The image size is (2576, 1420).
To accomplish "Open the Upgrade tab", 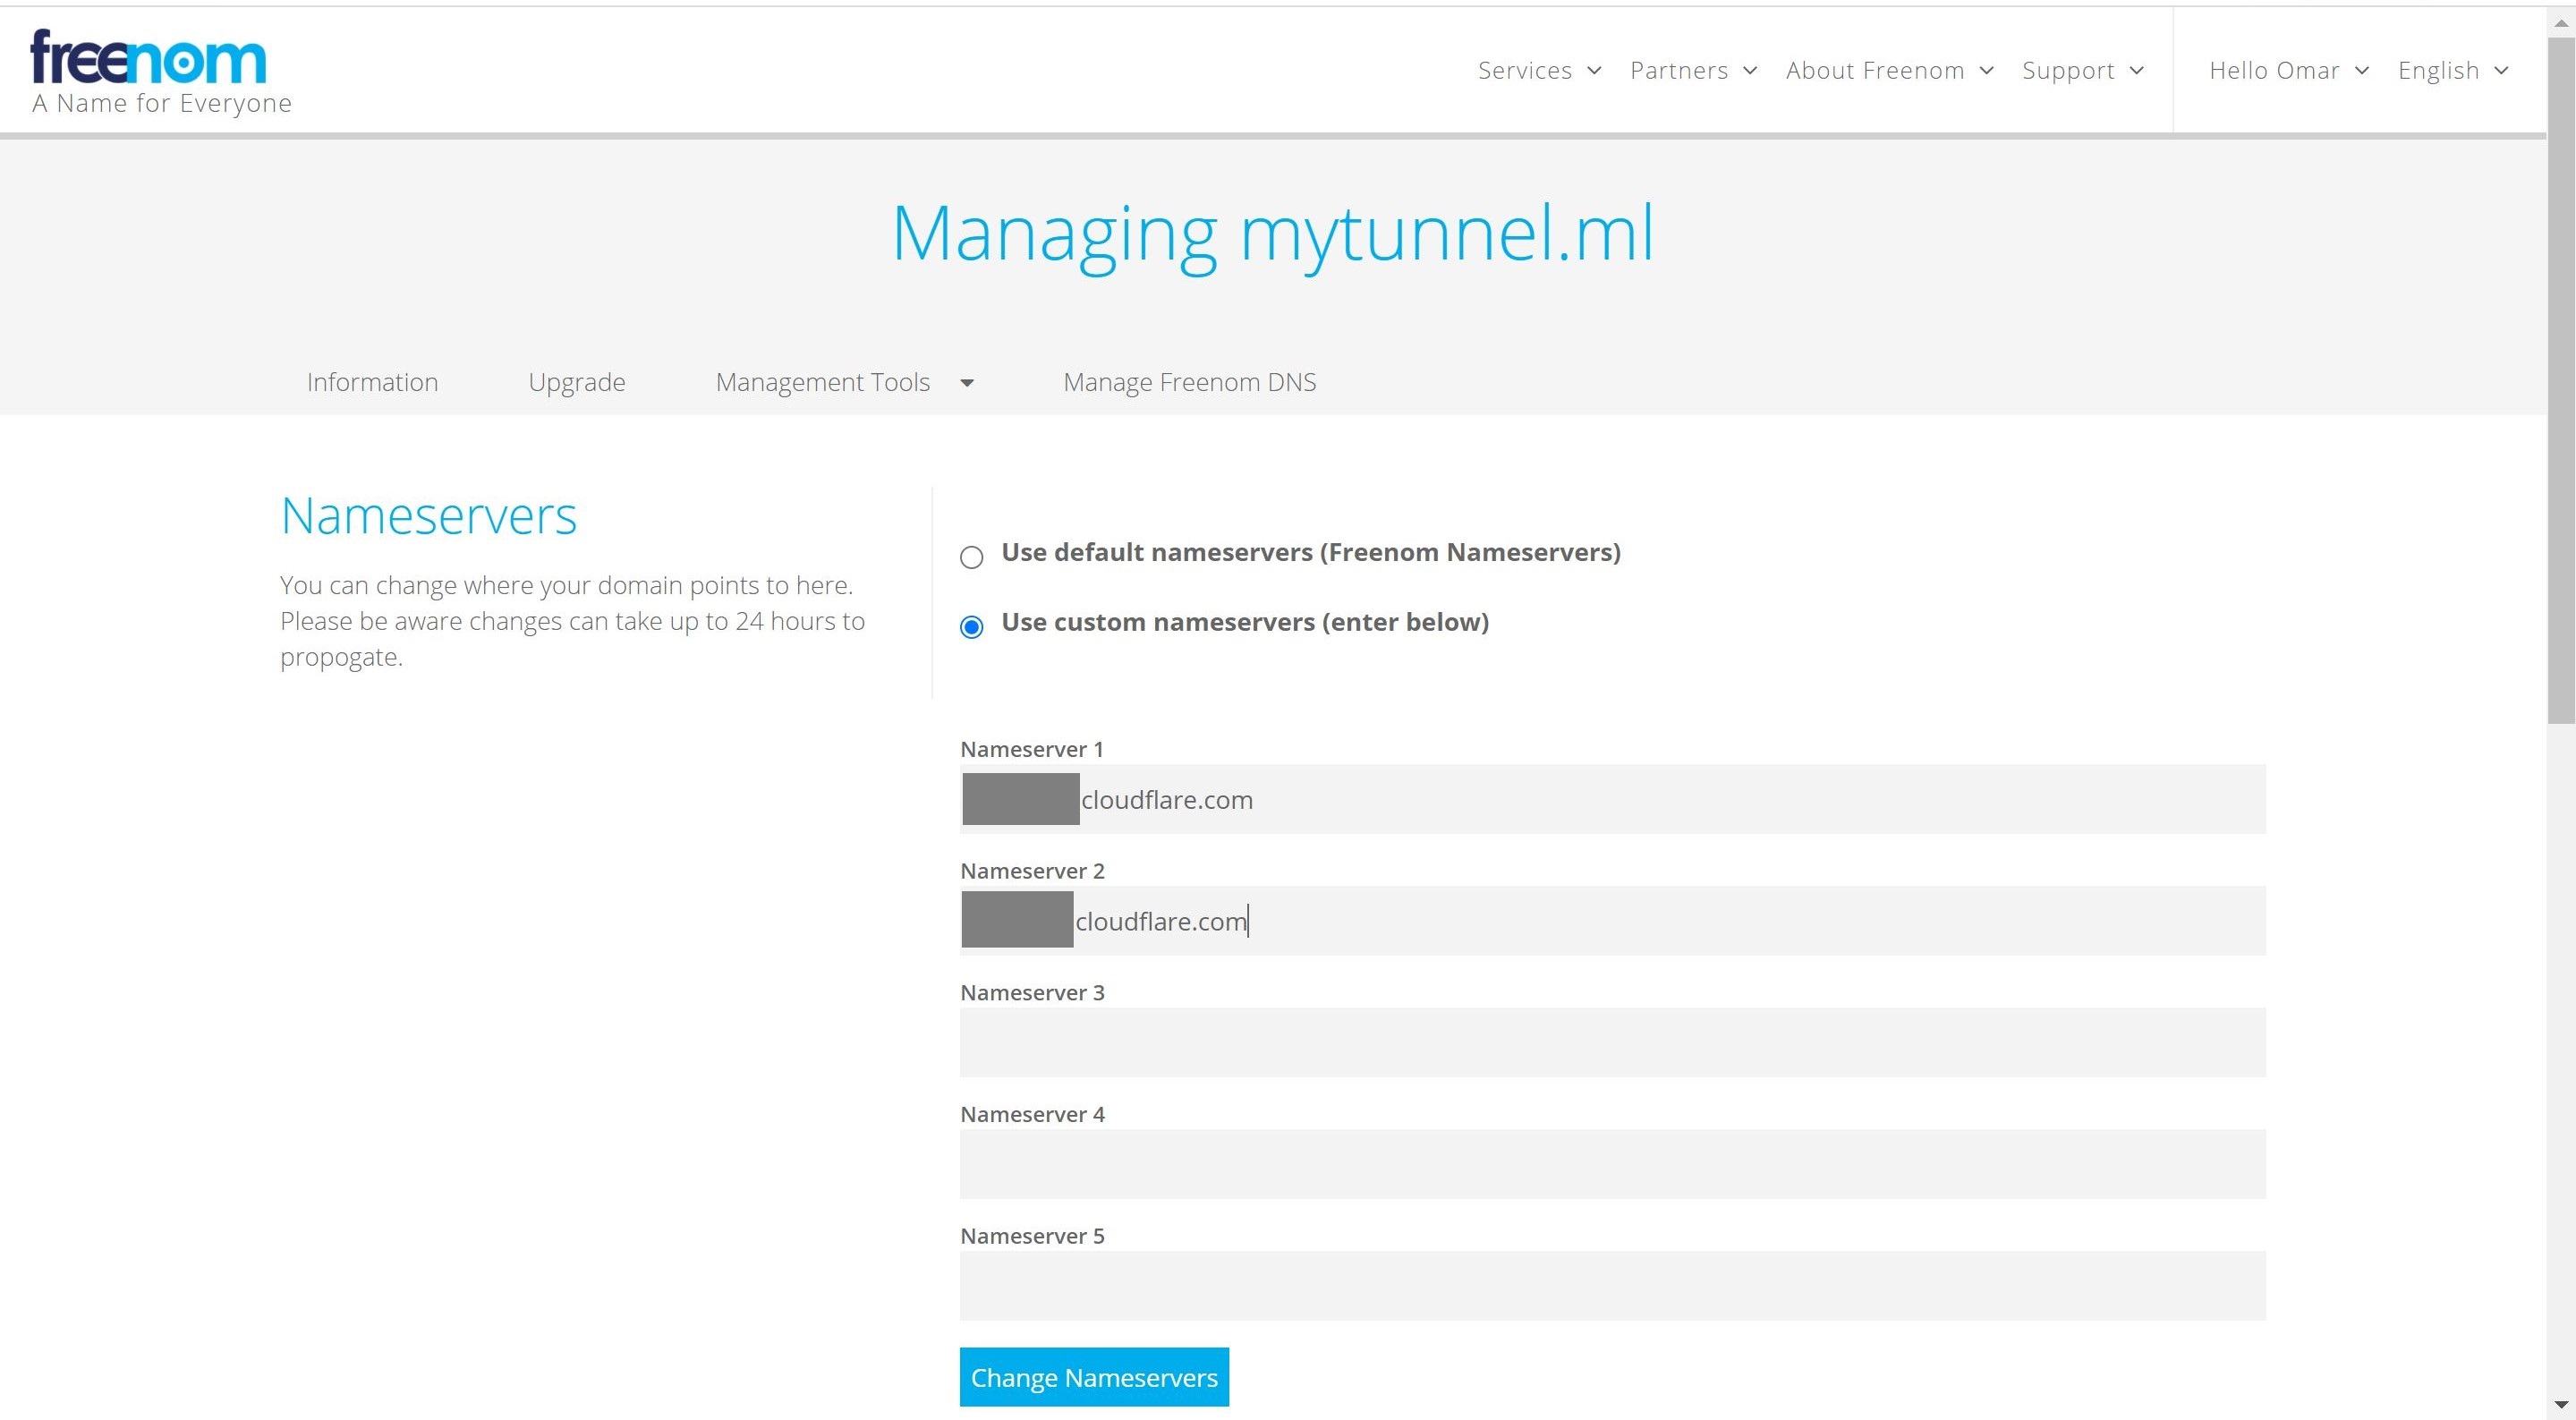I will click(576, 382).
